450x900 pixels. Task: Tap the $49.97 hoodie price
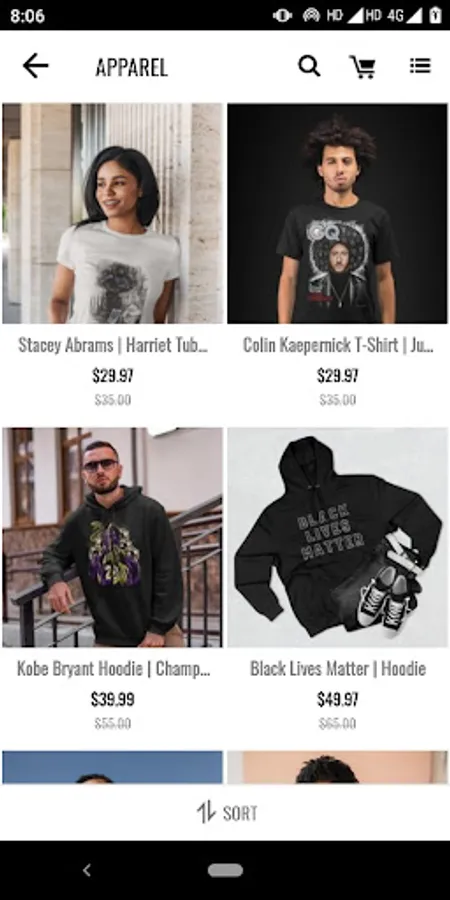point(338,699)
